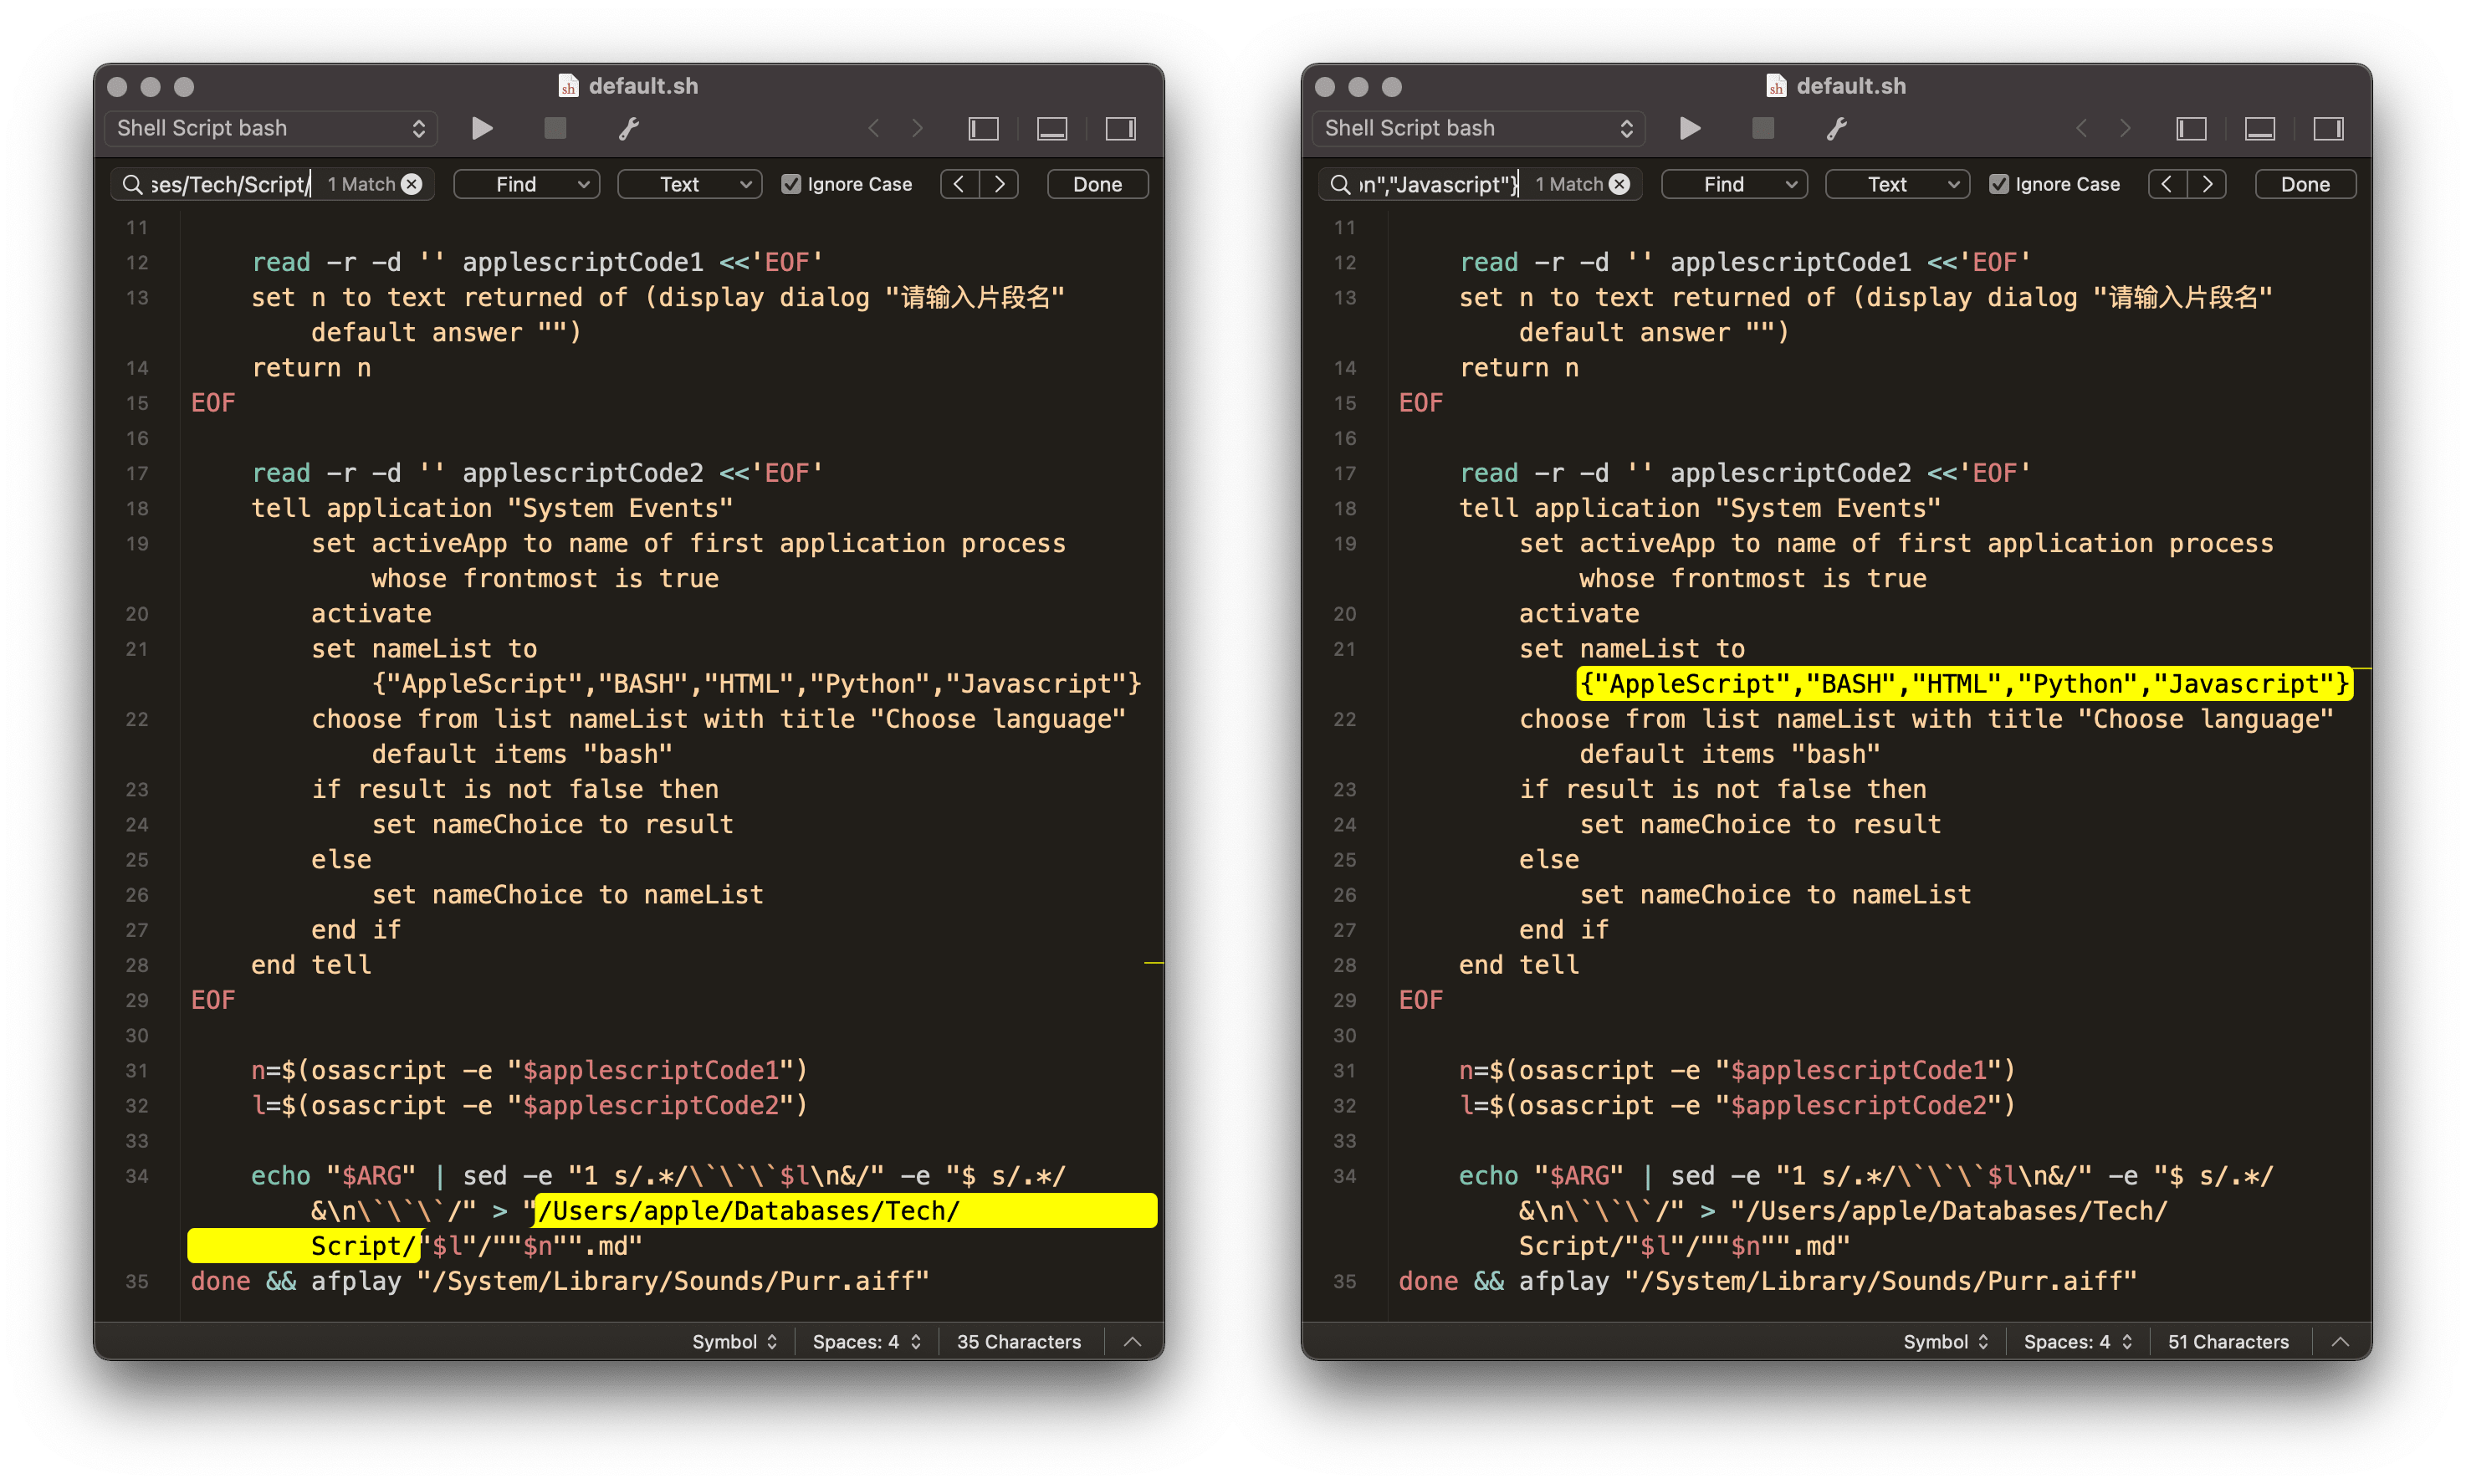Go forward in history, left window toolbar
The width and height of the screenshot is (2466, 1484).
pyautogui.click(x=917, y=128)
